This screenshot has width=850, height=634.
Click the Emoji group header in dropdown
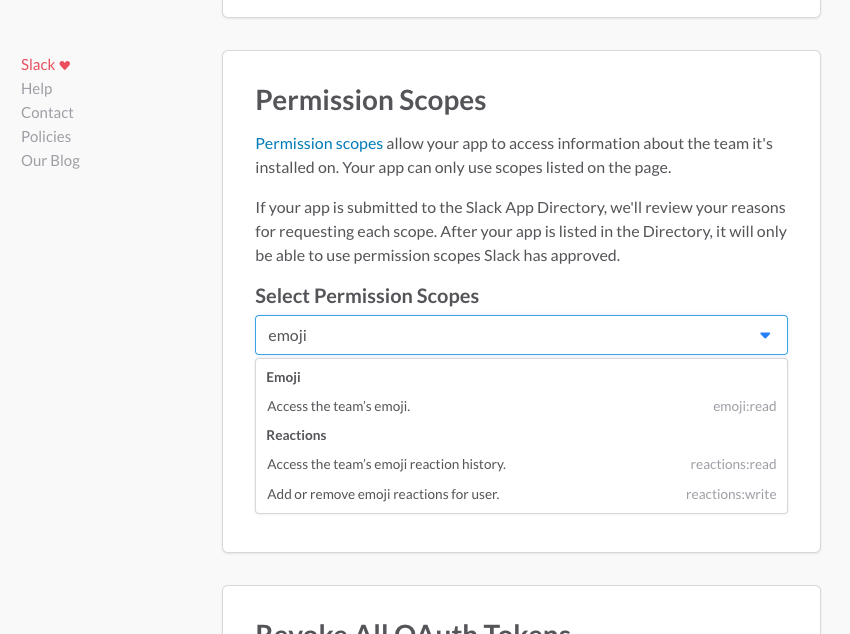[283, 377]
